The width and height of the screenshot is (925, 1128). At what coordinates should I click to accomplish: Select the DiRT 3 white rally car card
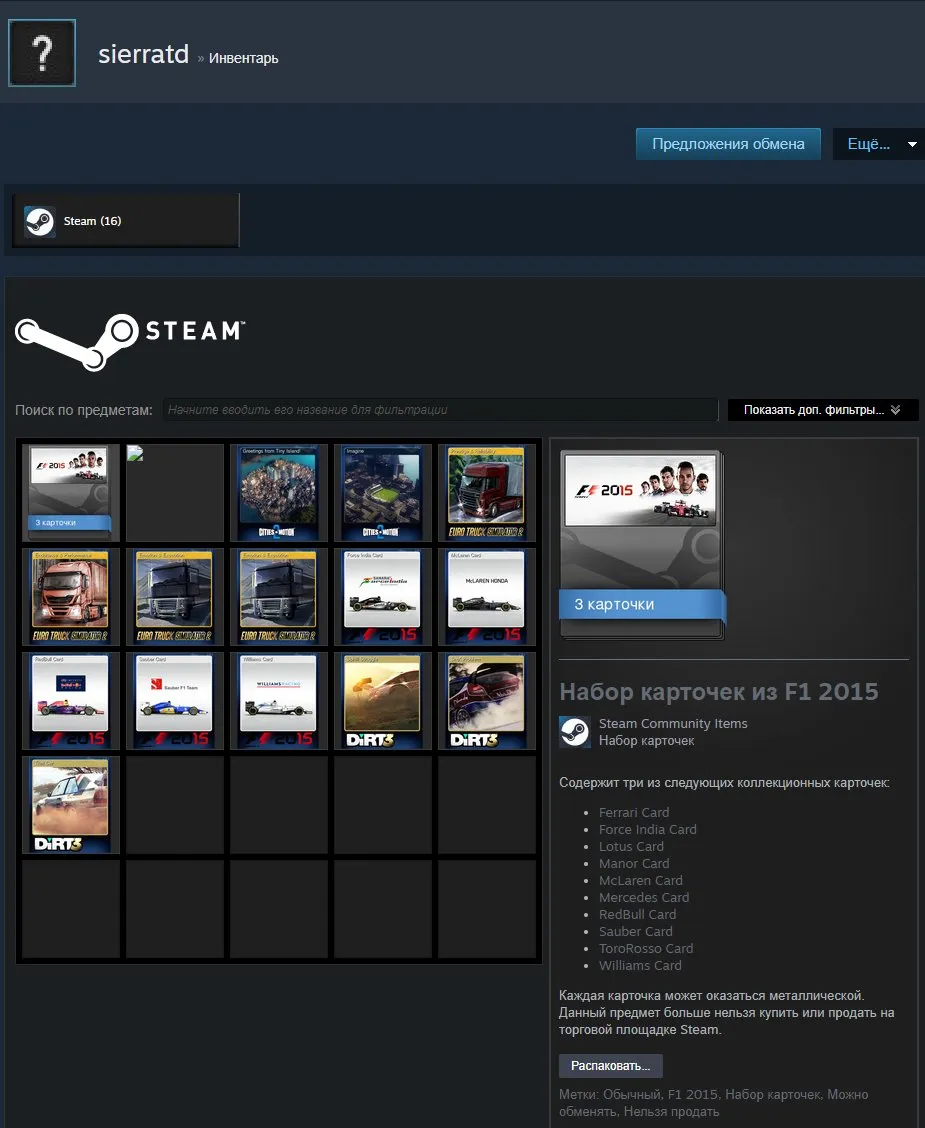point(70,805)
